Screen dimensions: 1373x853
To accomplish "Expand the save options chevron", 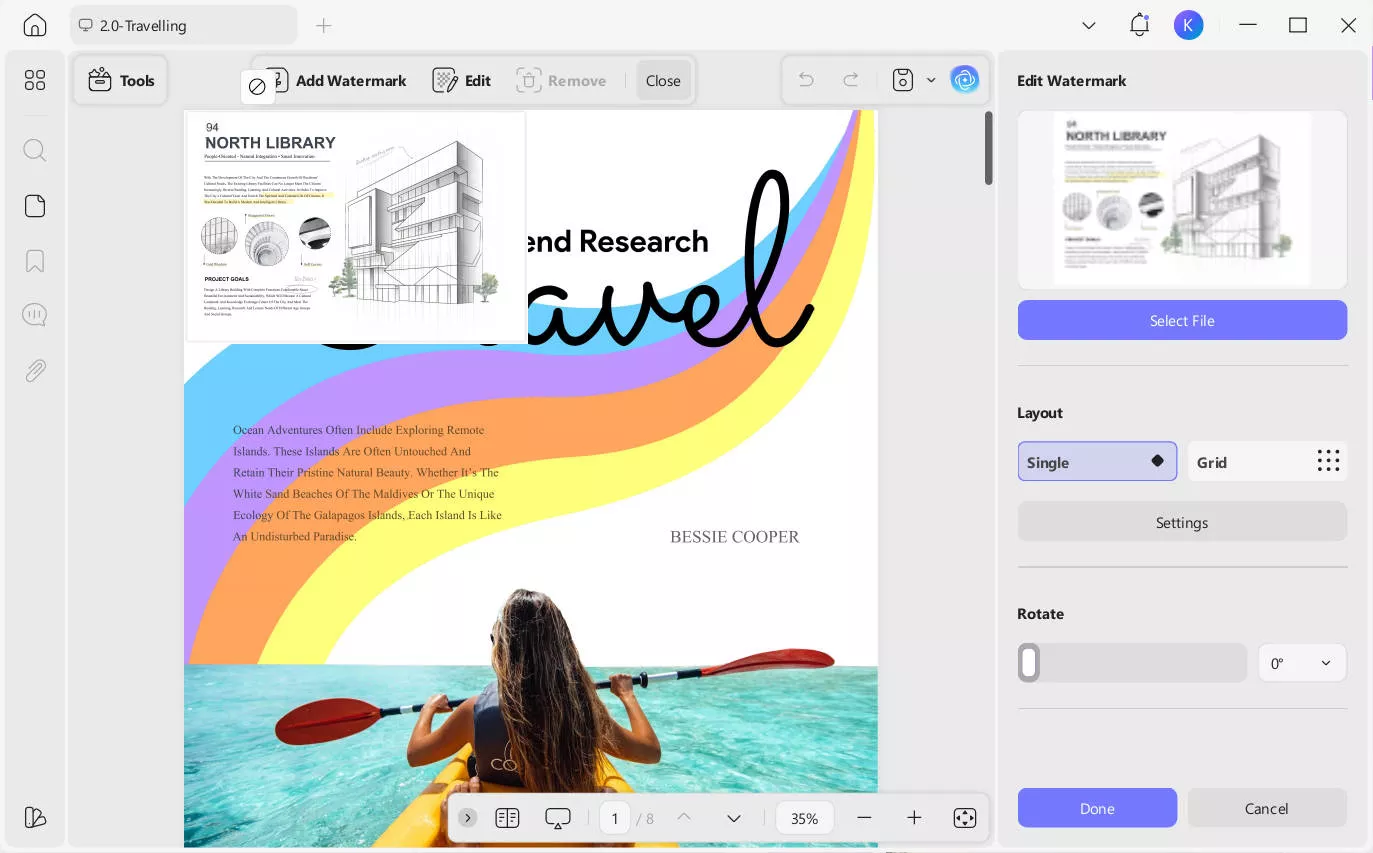I will 930,79.
